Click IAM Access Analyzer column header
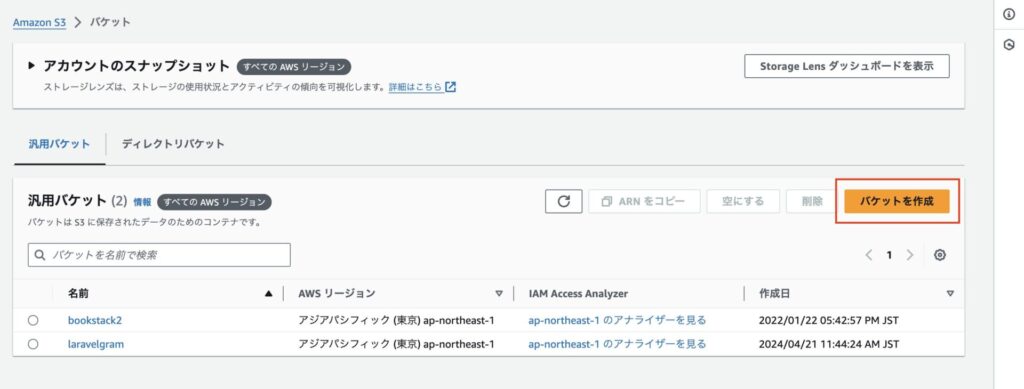The height and width of the screenshot is (389, 1024). (x=579, y=294)
